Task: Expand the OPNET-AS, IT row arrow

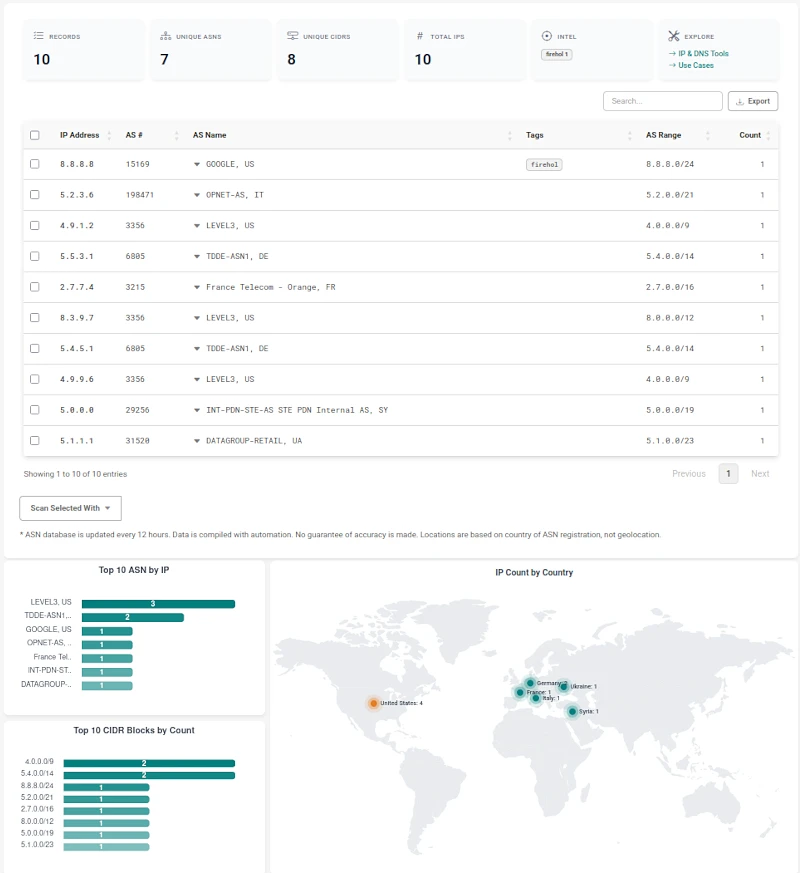Action: coord(197,195)
